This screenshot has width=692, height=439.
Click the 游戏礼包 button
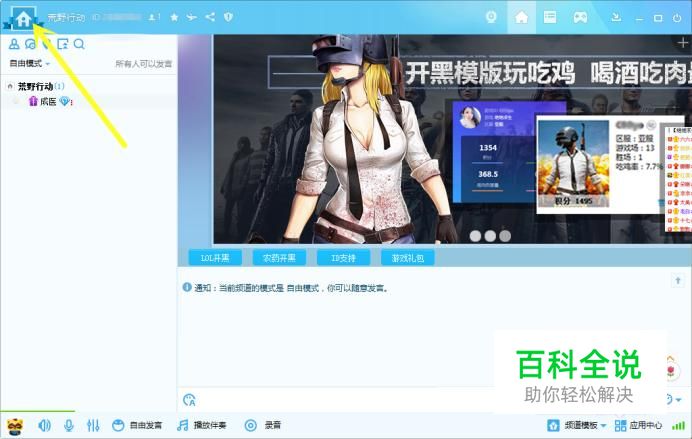pyautogui.click(x=407, y=258)
